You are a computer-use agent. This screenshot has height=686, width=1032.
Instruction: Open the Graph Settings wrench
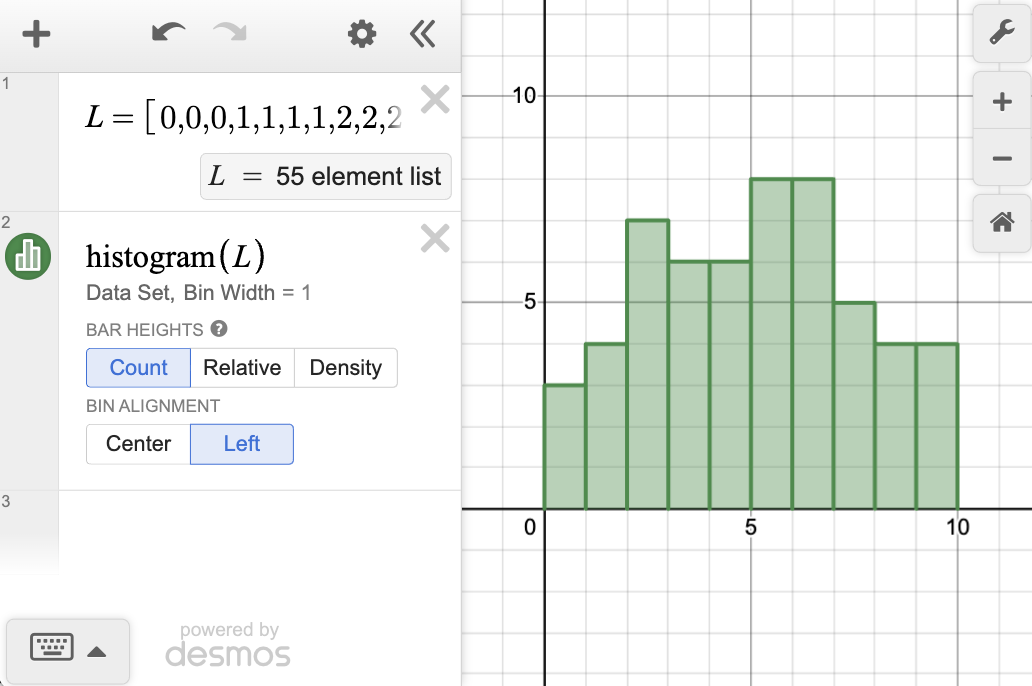point(1001,34)
